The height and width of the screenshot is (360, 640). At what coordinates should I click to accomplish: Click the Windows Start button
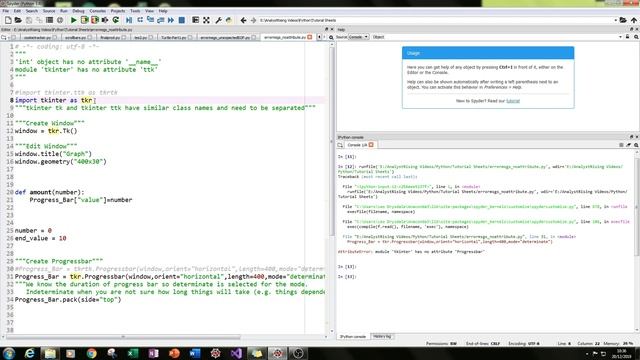tap(9, 353)
